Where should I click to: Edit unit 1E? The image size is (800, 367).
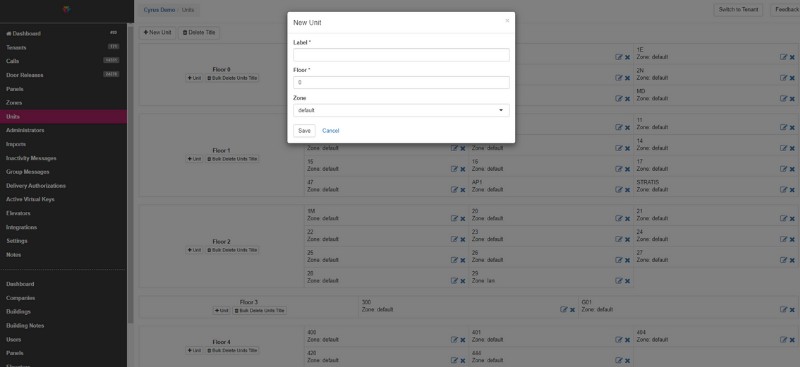783,57
